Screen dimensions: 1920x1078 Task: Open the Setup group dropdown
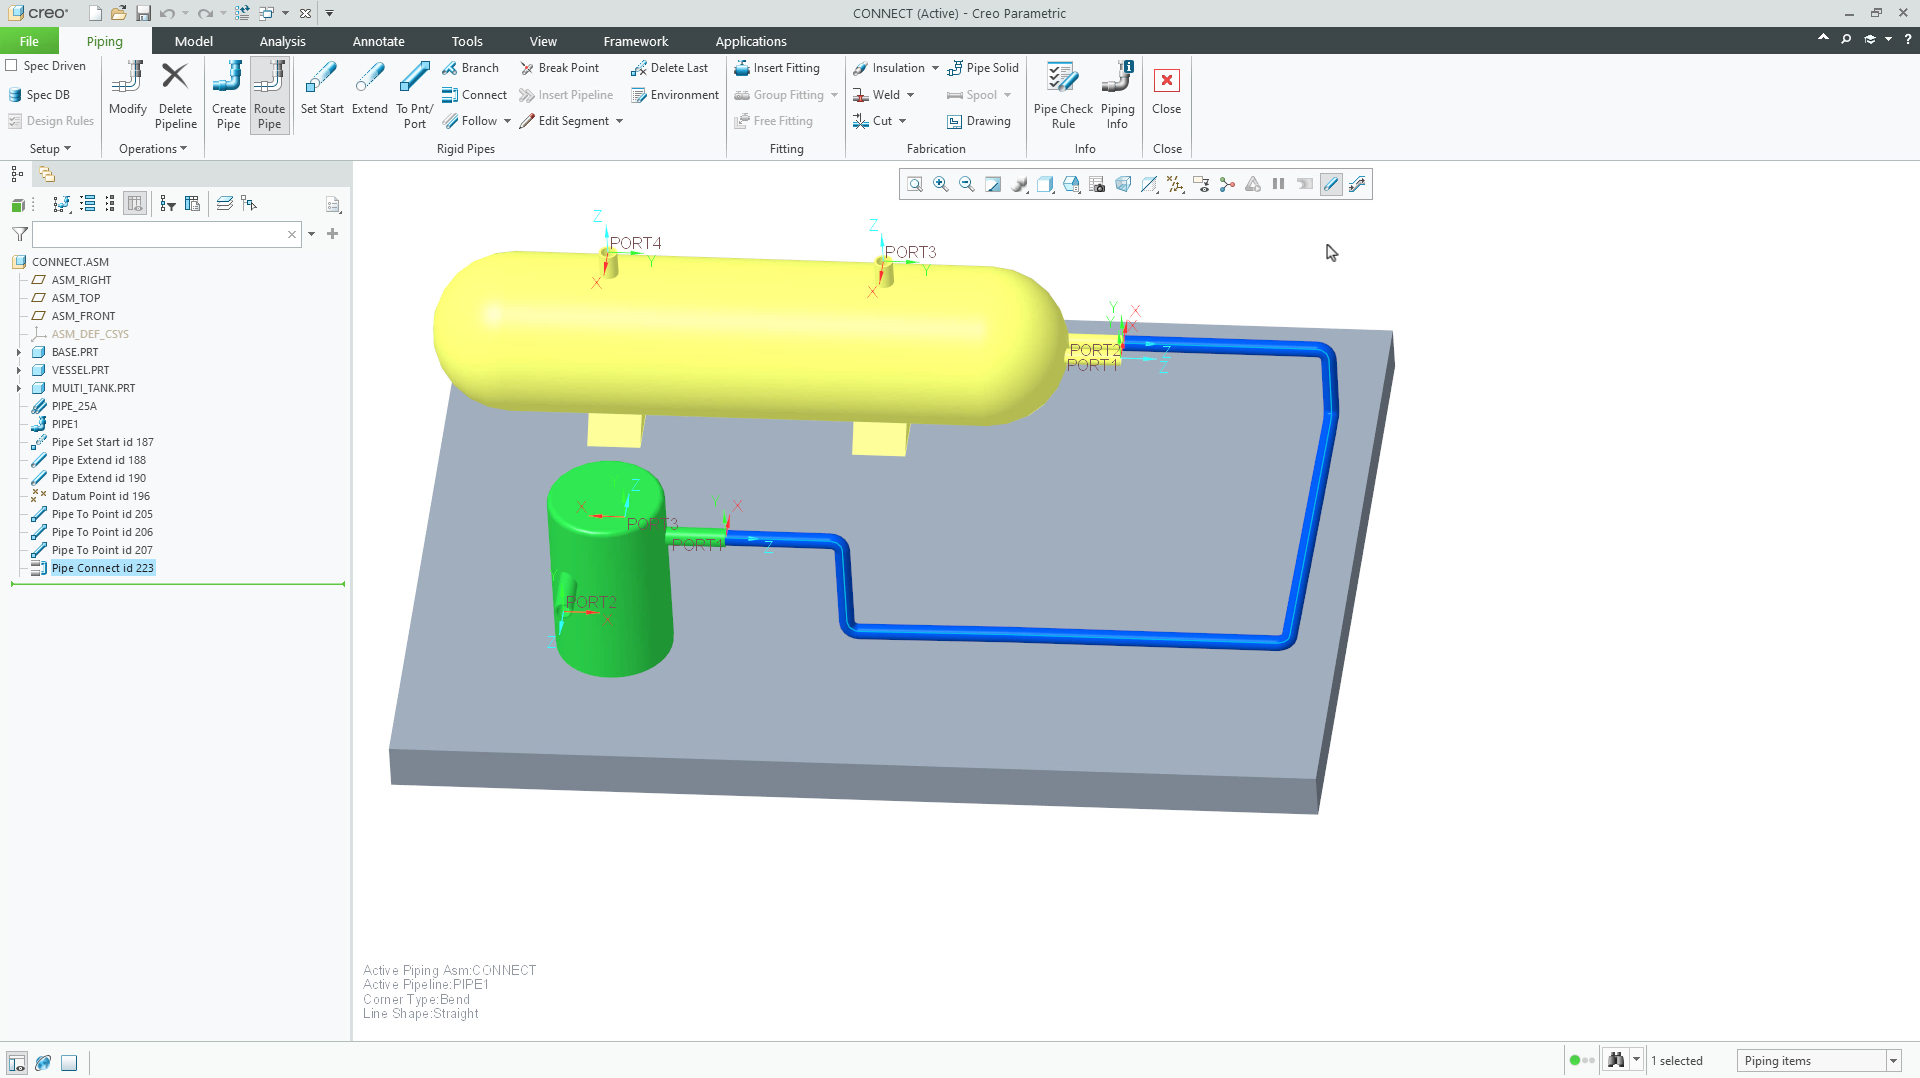50,149
